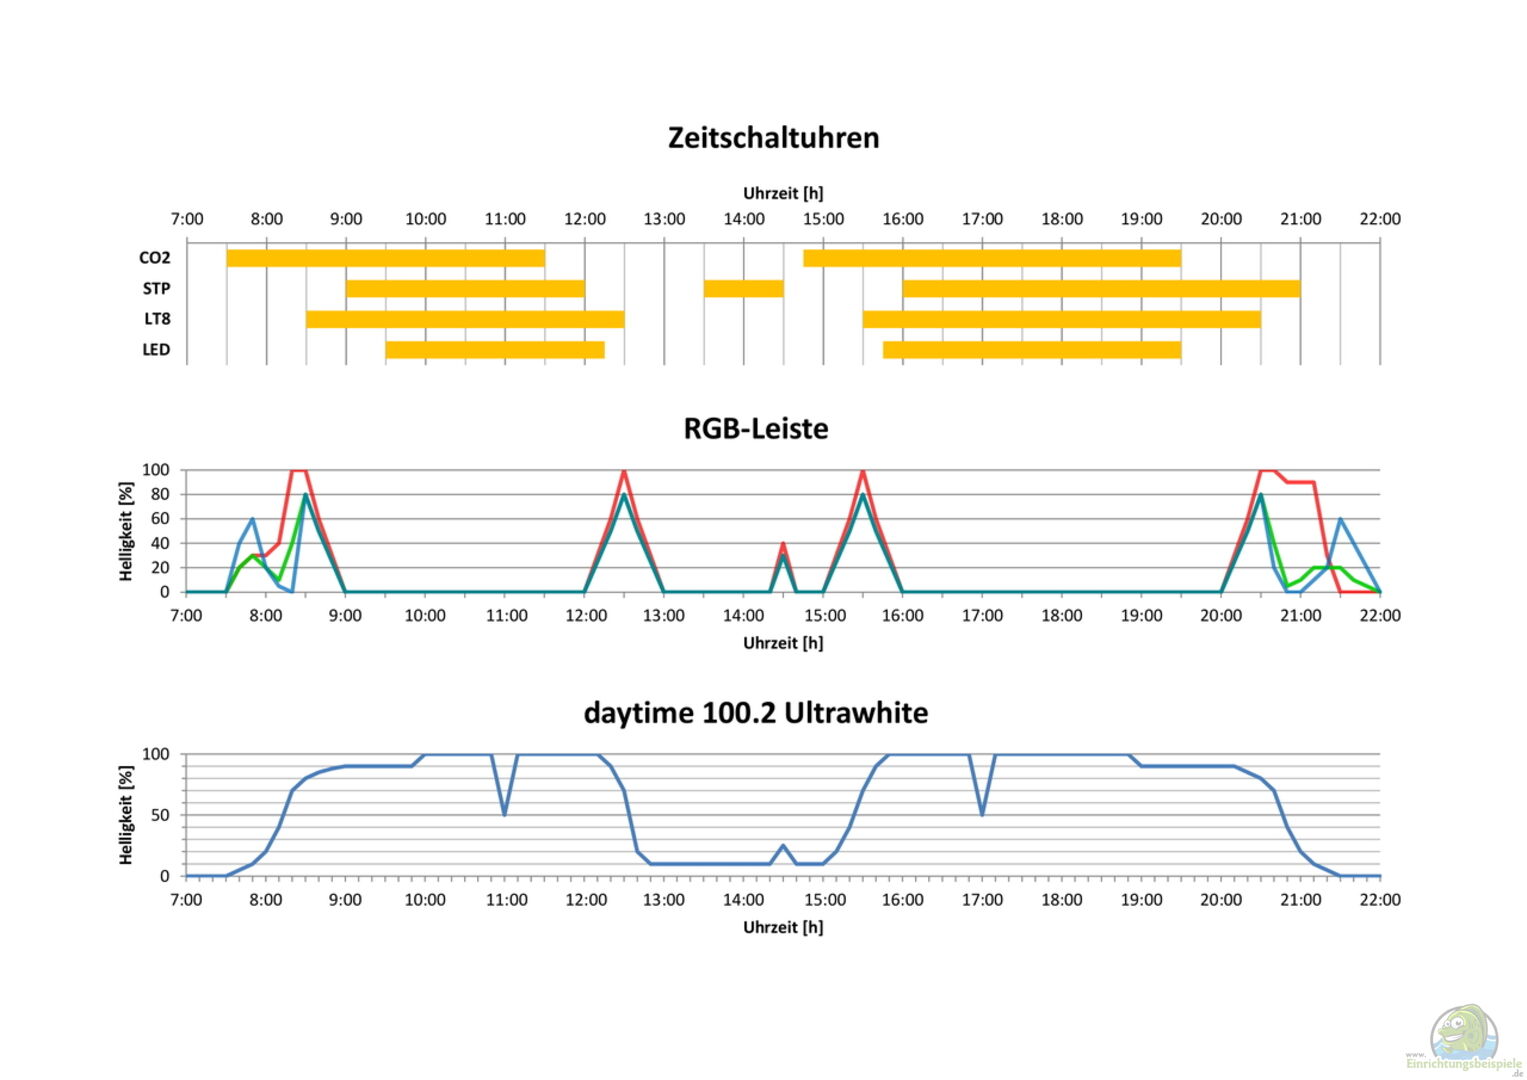
Task: Click the Zeitschaltuhren chart title
Action: tap(773, 137)
